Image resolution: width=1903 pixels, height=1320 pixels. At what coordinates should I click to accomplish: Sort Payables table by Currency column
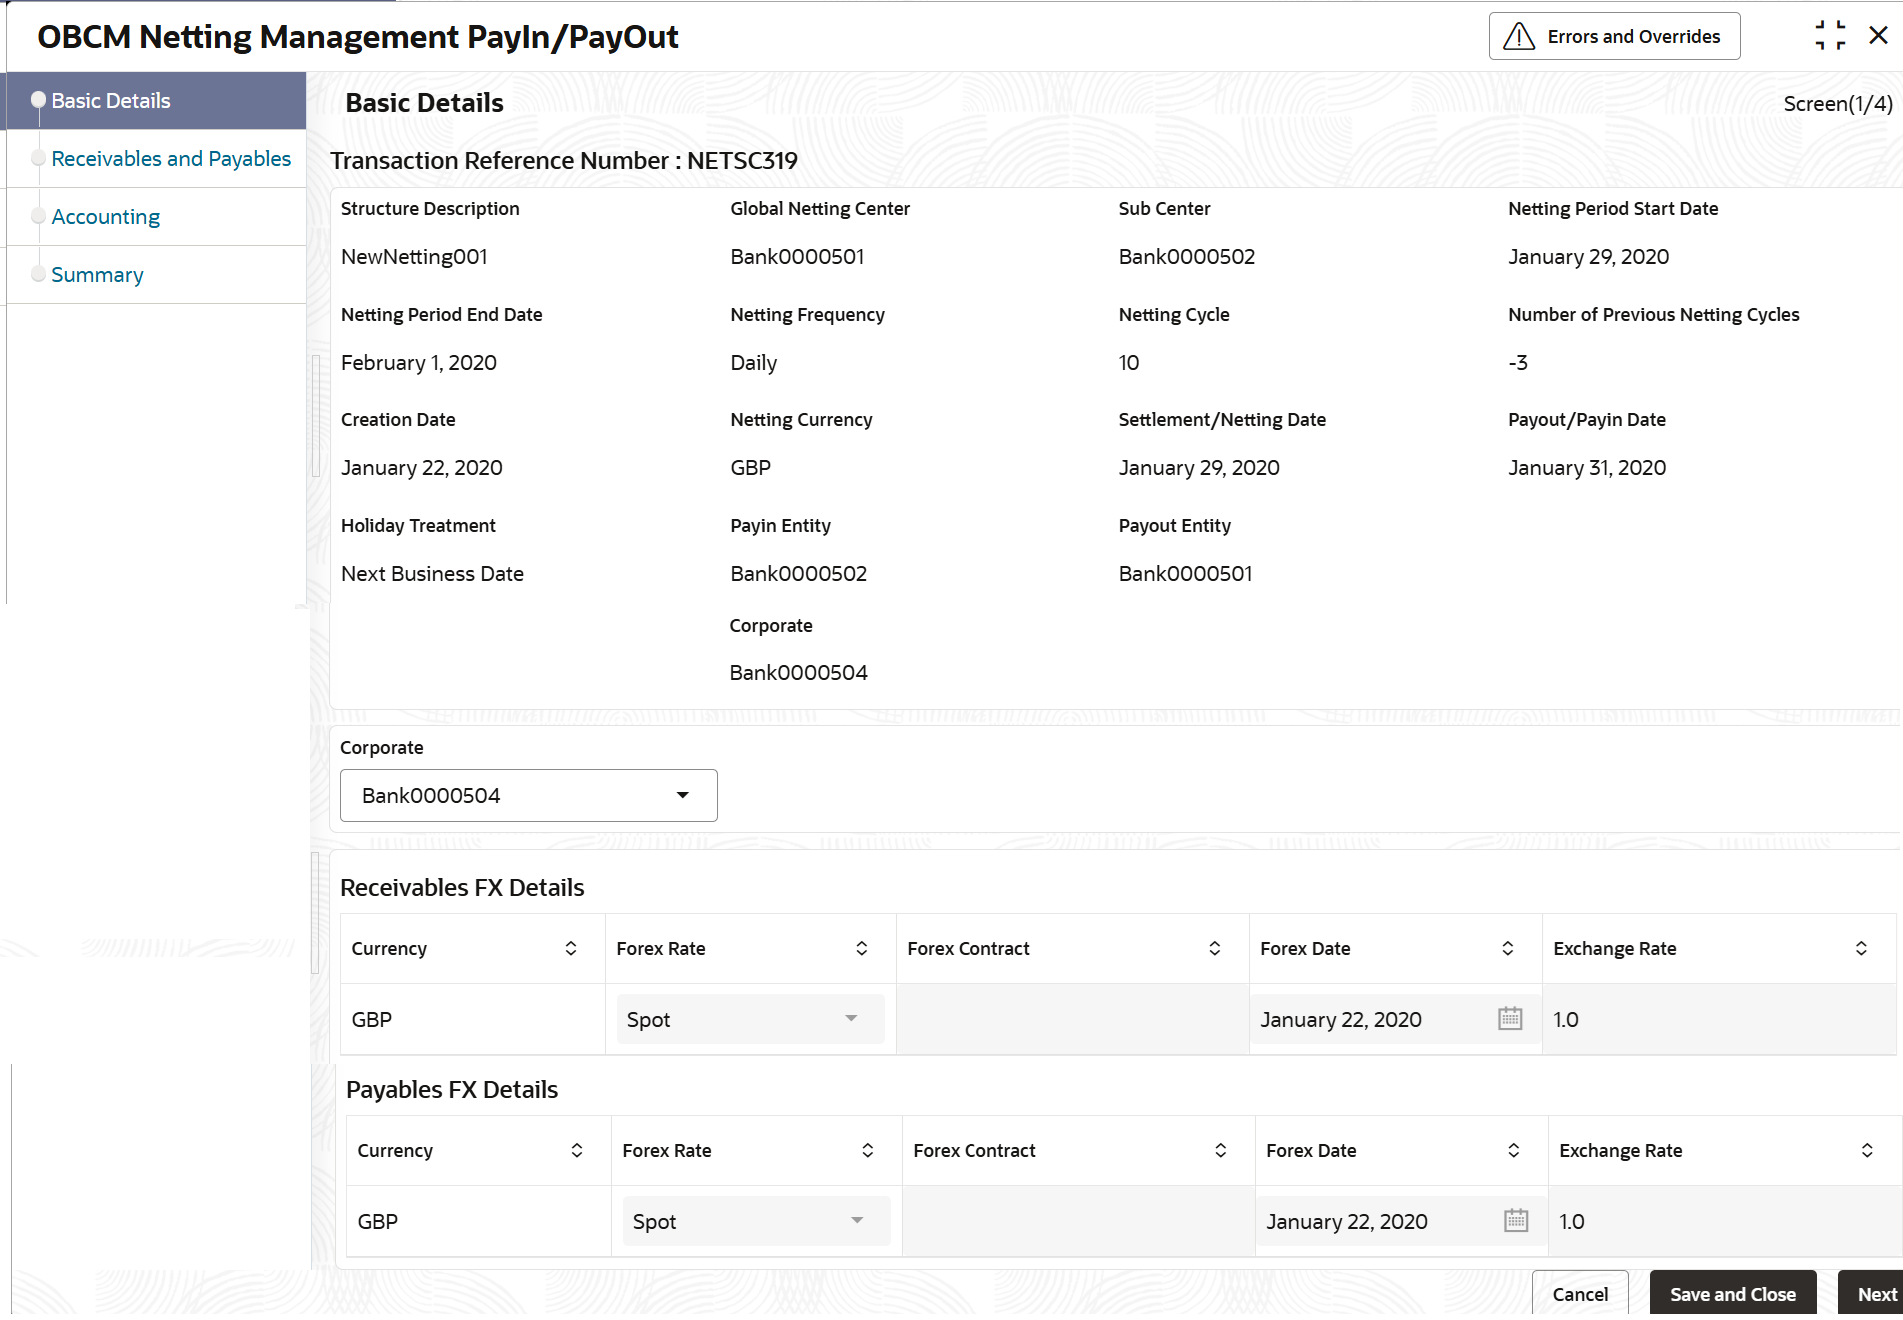coord(577,1150)
